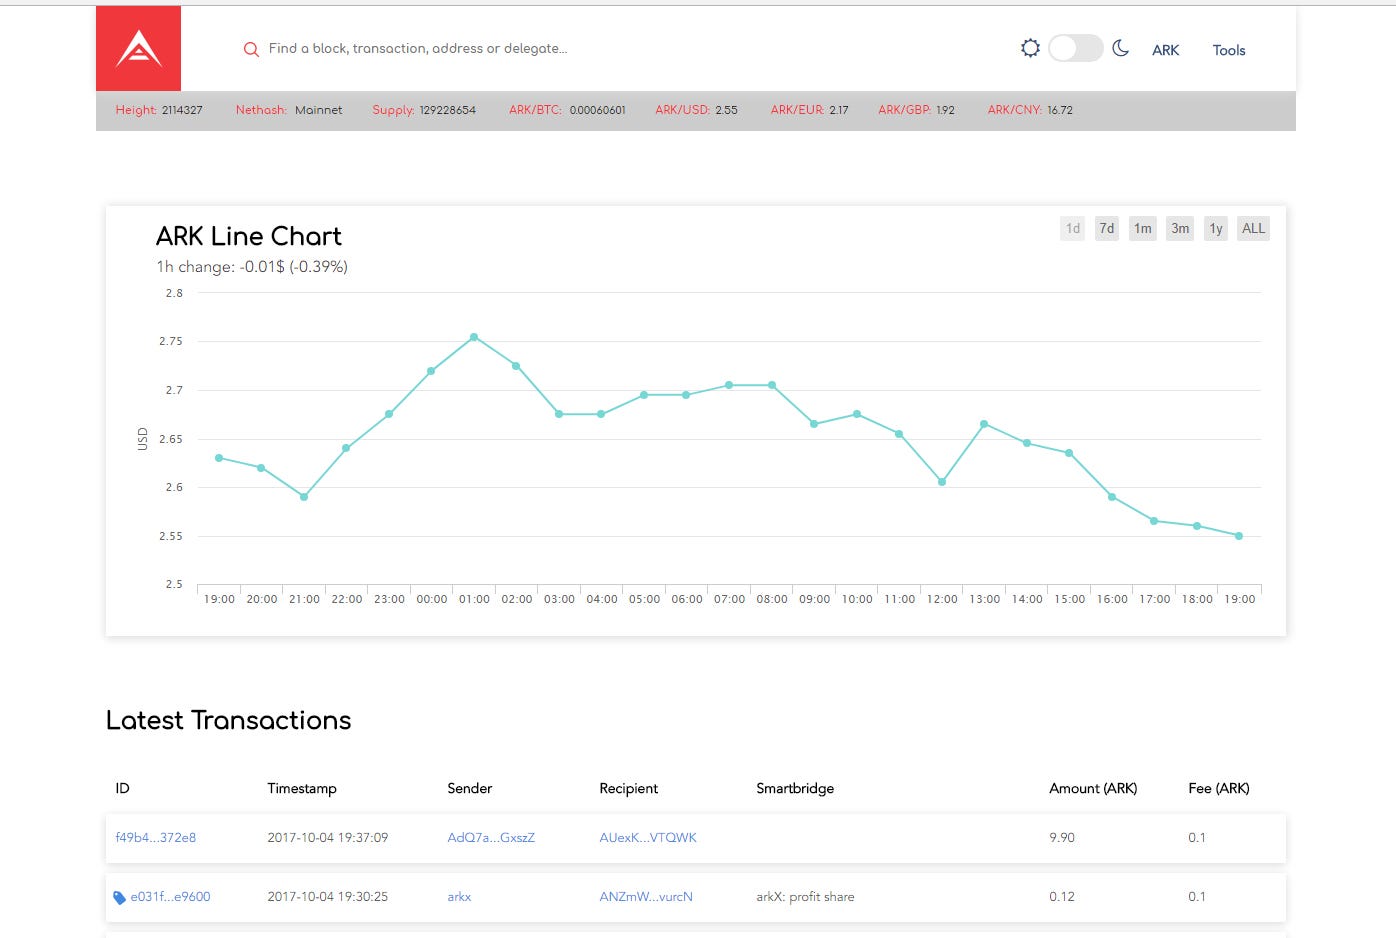Screen dimensions: 1396x938
Task: Select the 1m chart range
Action: (1142, 228)
